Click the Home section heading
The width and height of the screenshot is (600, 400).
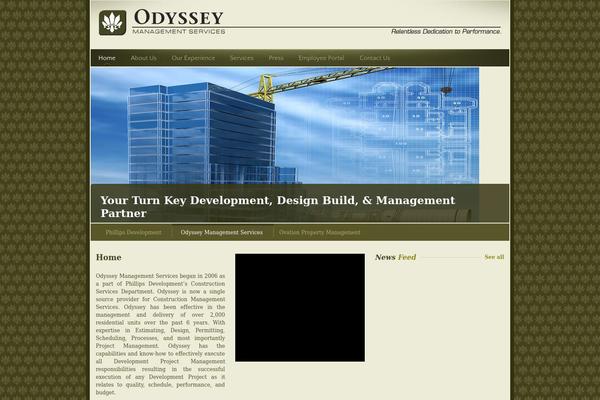coord(109,257)
